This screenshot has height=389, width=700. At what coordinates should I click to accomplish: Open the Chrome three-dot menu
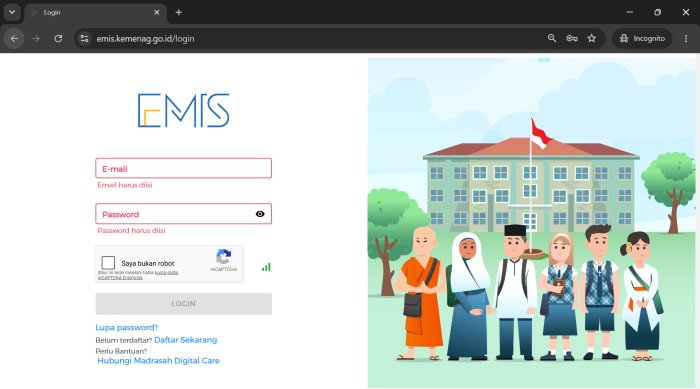[x=686, y=38]
